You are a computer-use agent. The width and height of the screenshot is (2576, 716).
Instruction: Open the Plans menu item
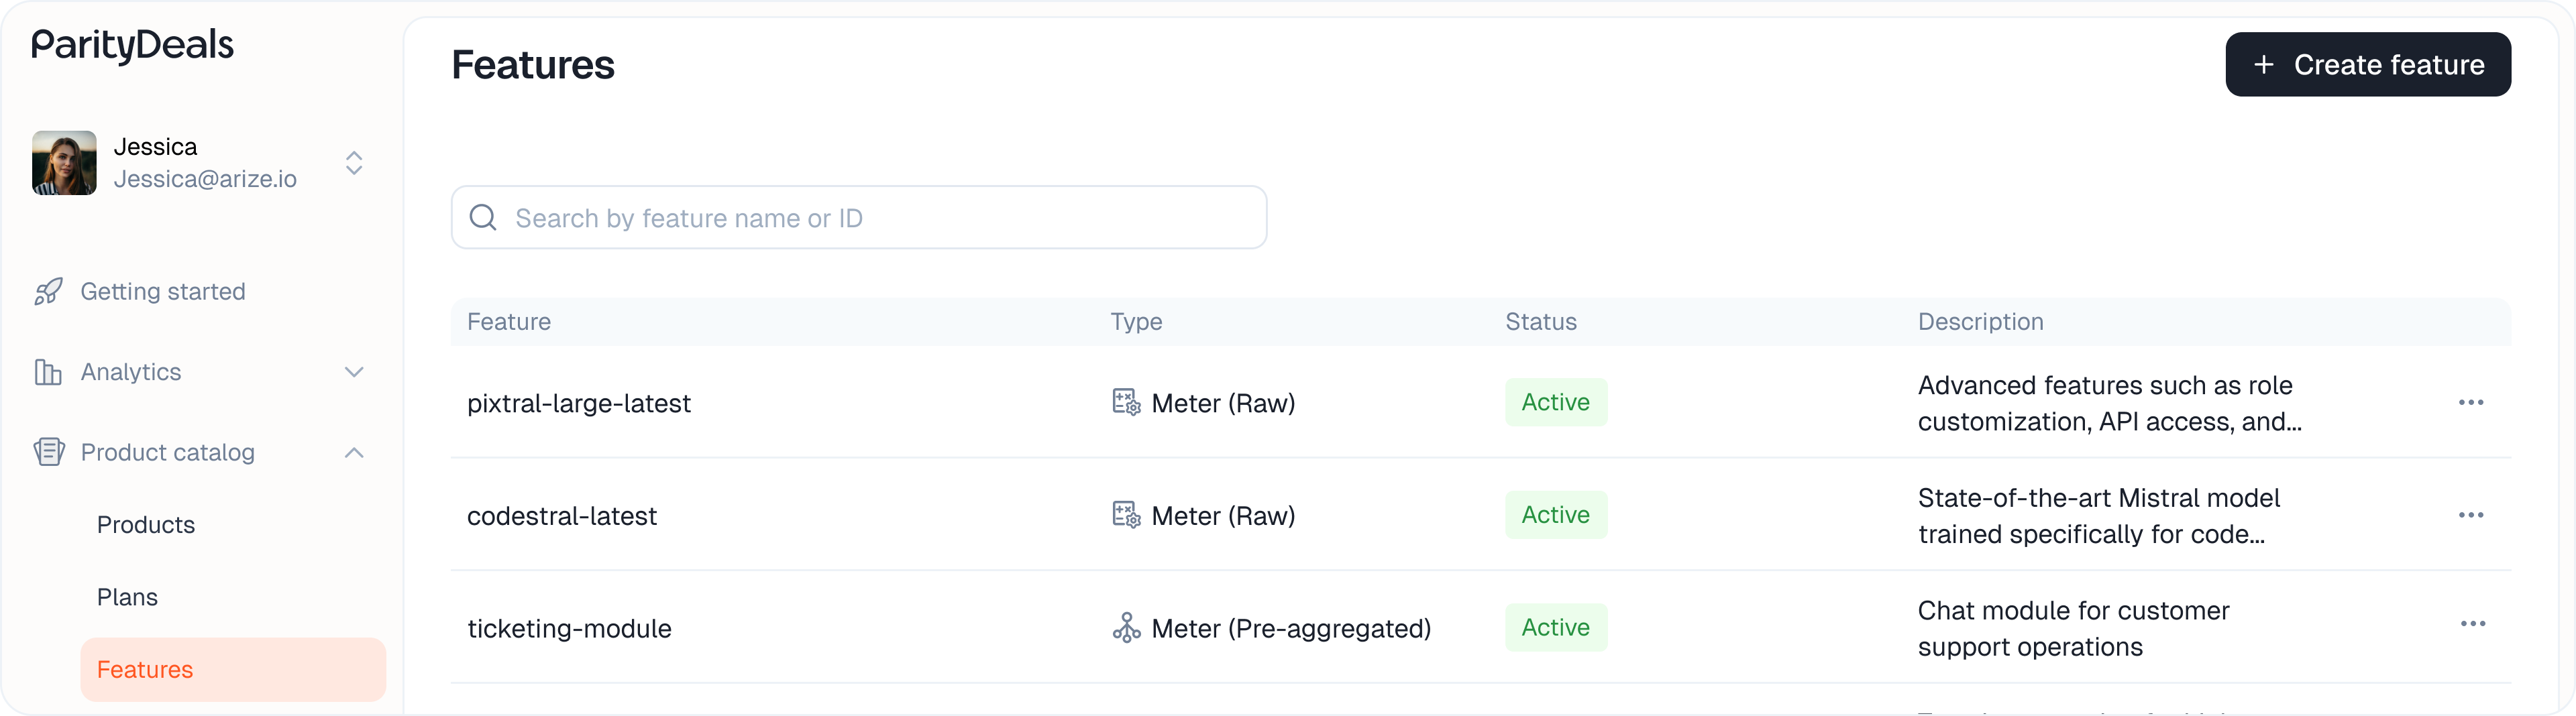[x=127, y=597]
